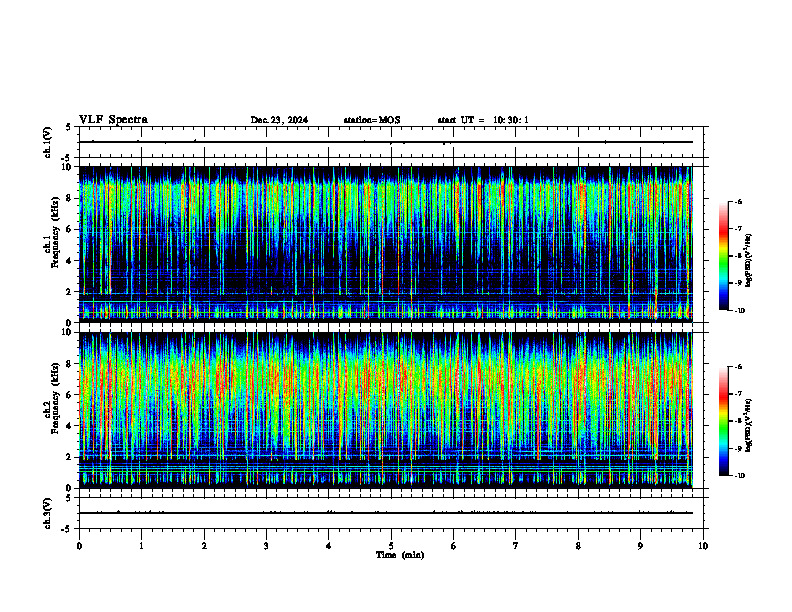Click the "-10" label on ch.2 colorbar
Screen dimensions: 792x612
click(739, 476)
